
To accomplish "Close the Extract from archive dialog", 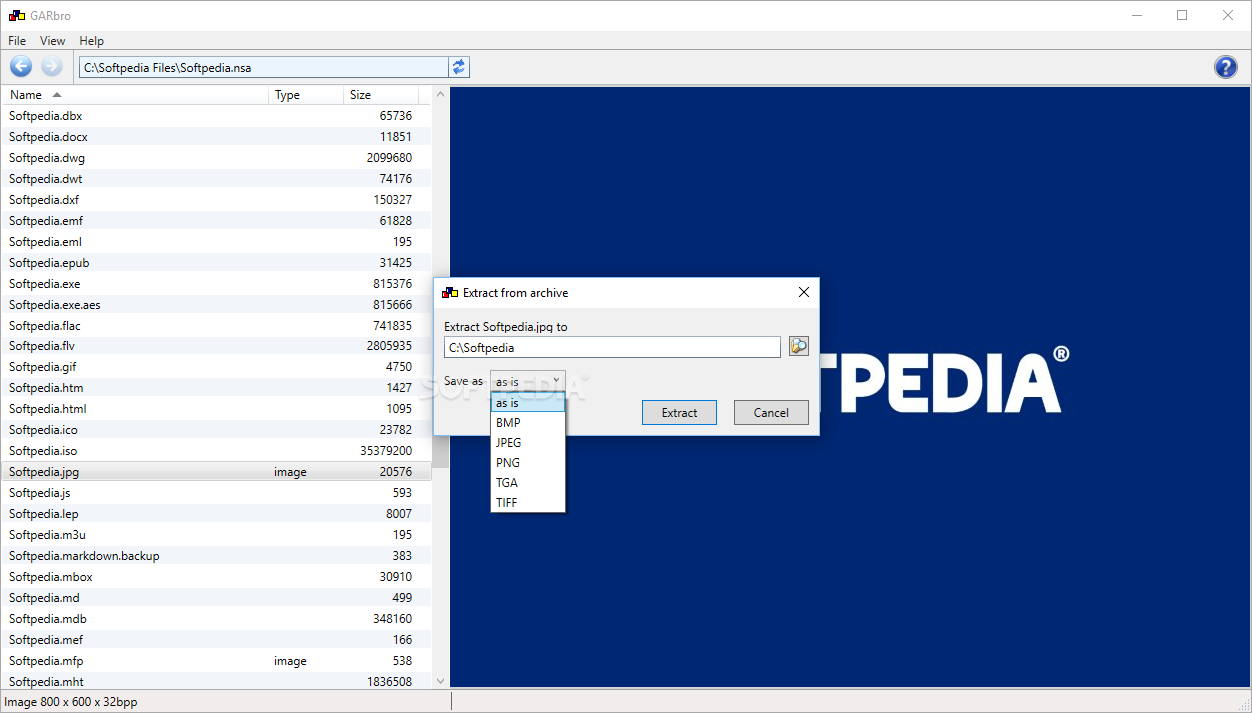I will pos(803,292).
